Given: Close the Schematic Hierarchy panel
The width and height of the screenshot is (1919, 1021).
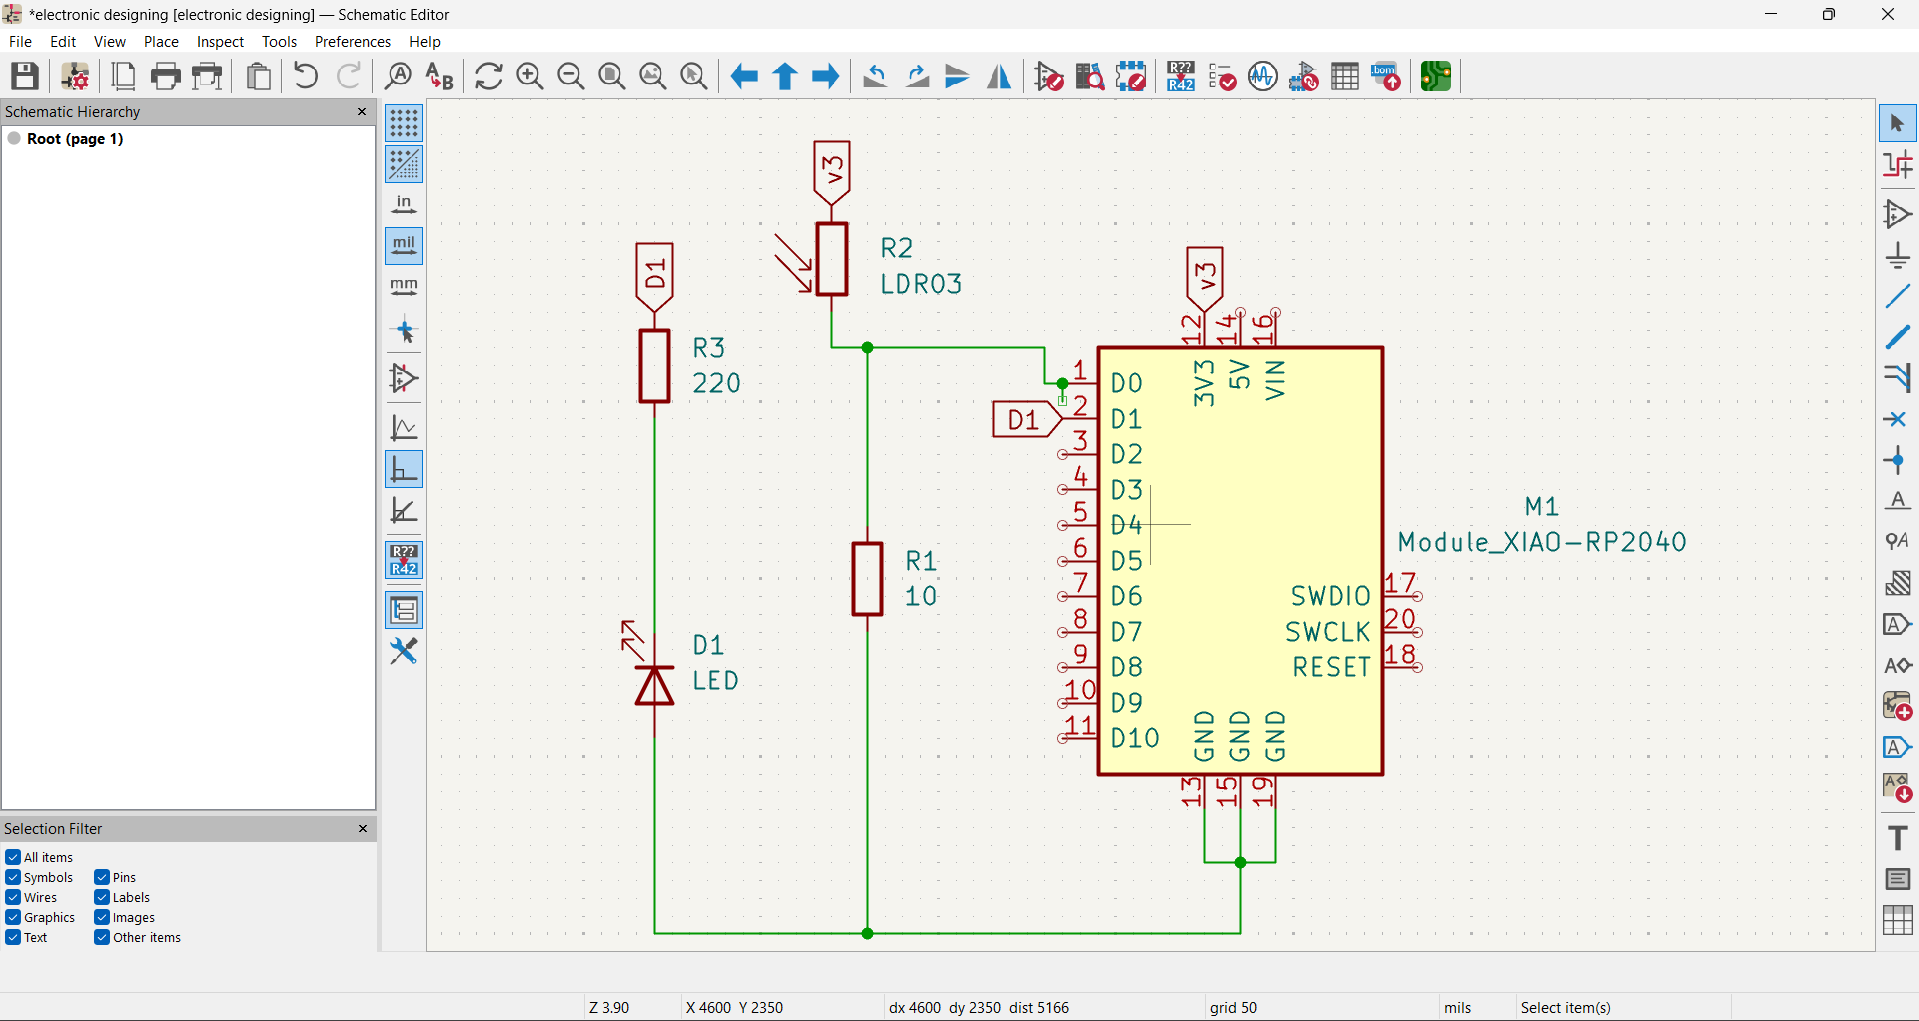Looking at the screenshot, I should point(362,112).
